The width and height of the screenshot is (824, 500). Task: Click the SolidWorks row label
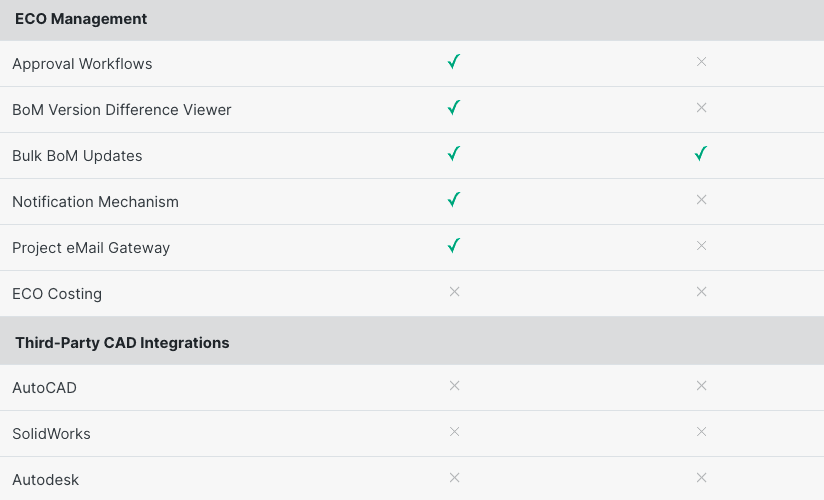coord(52,434)
